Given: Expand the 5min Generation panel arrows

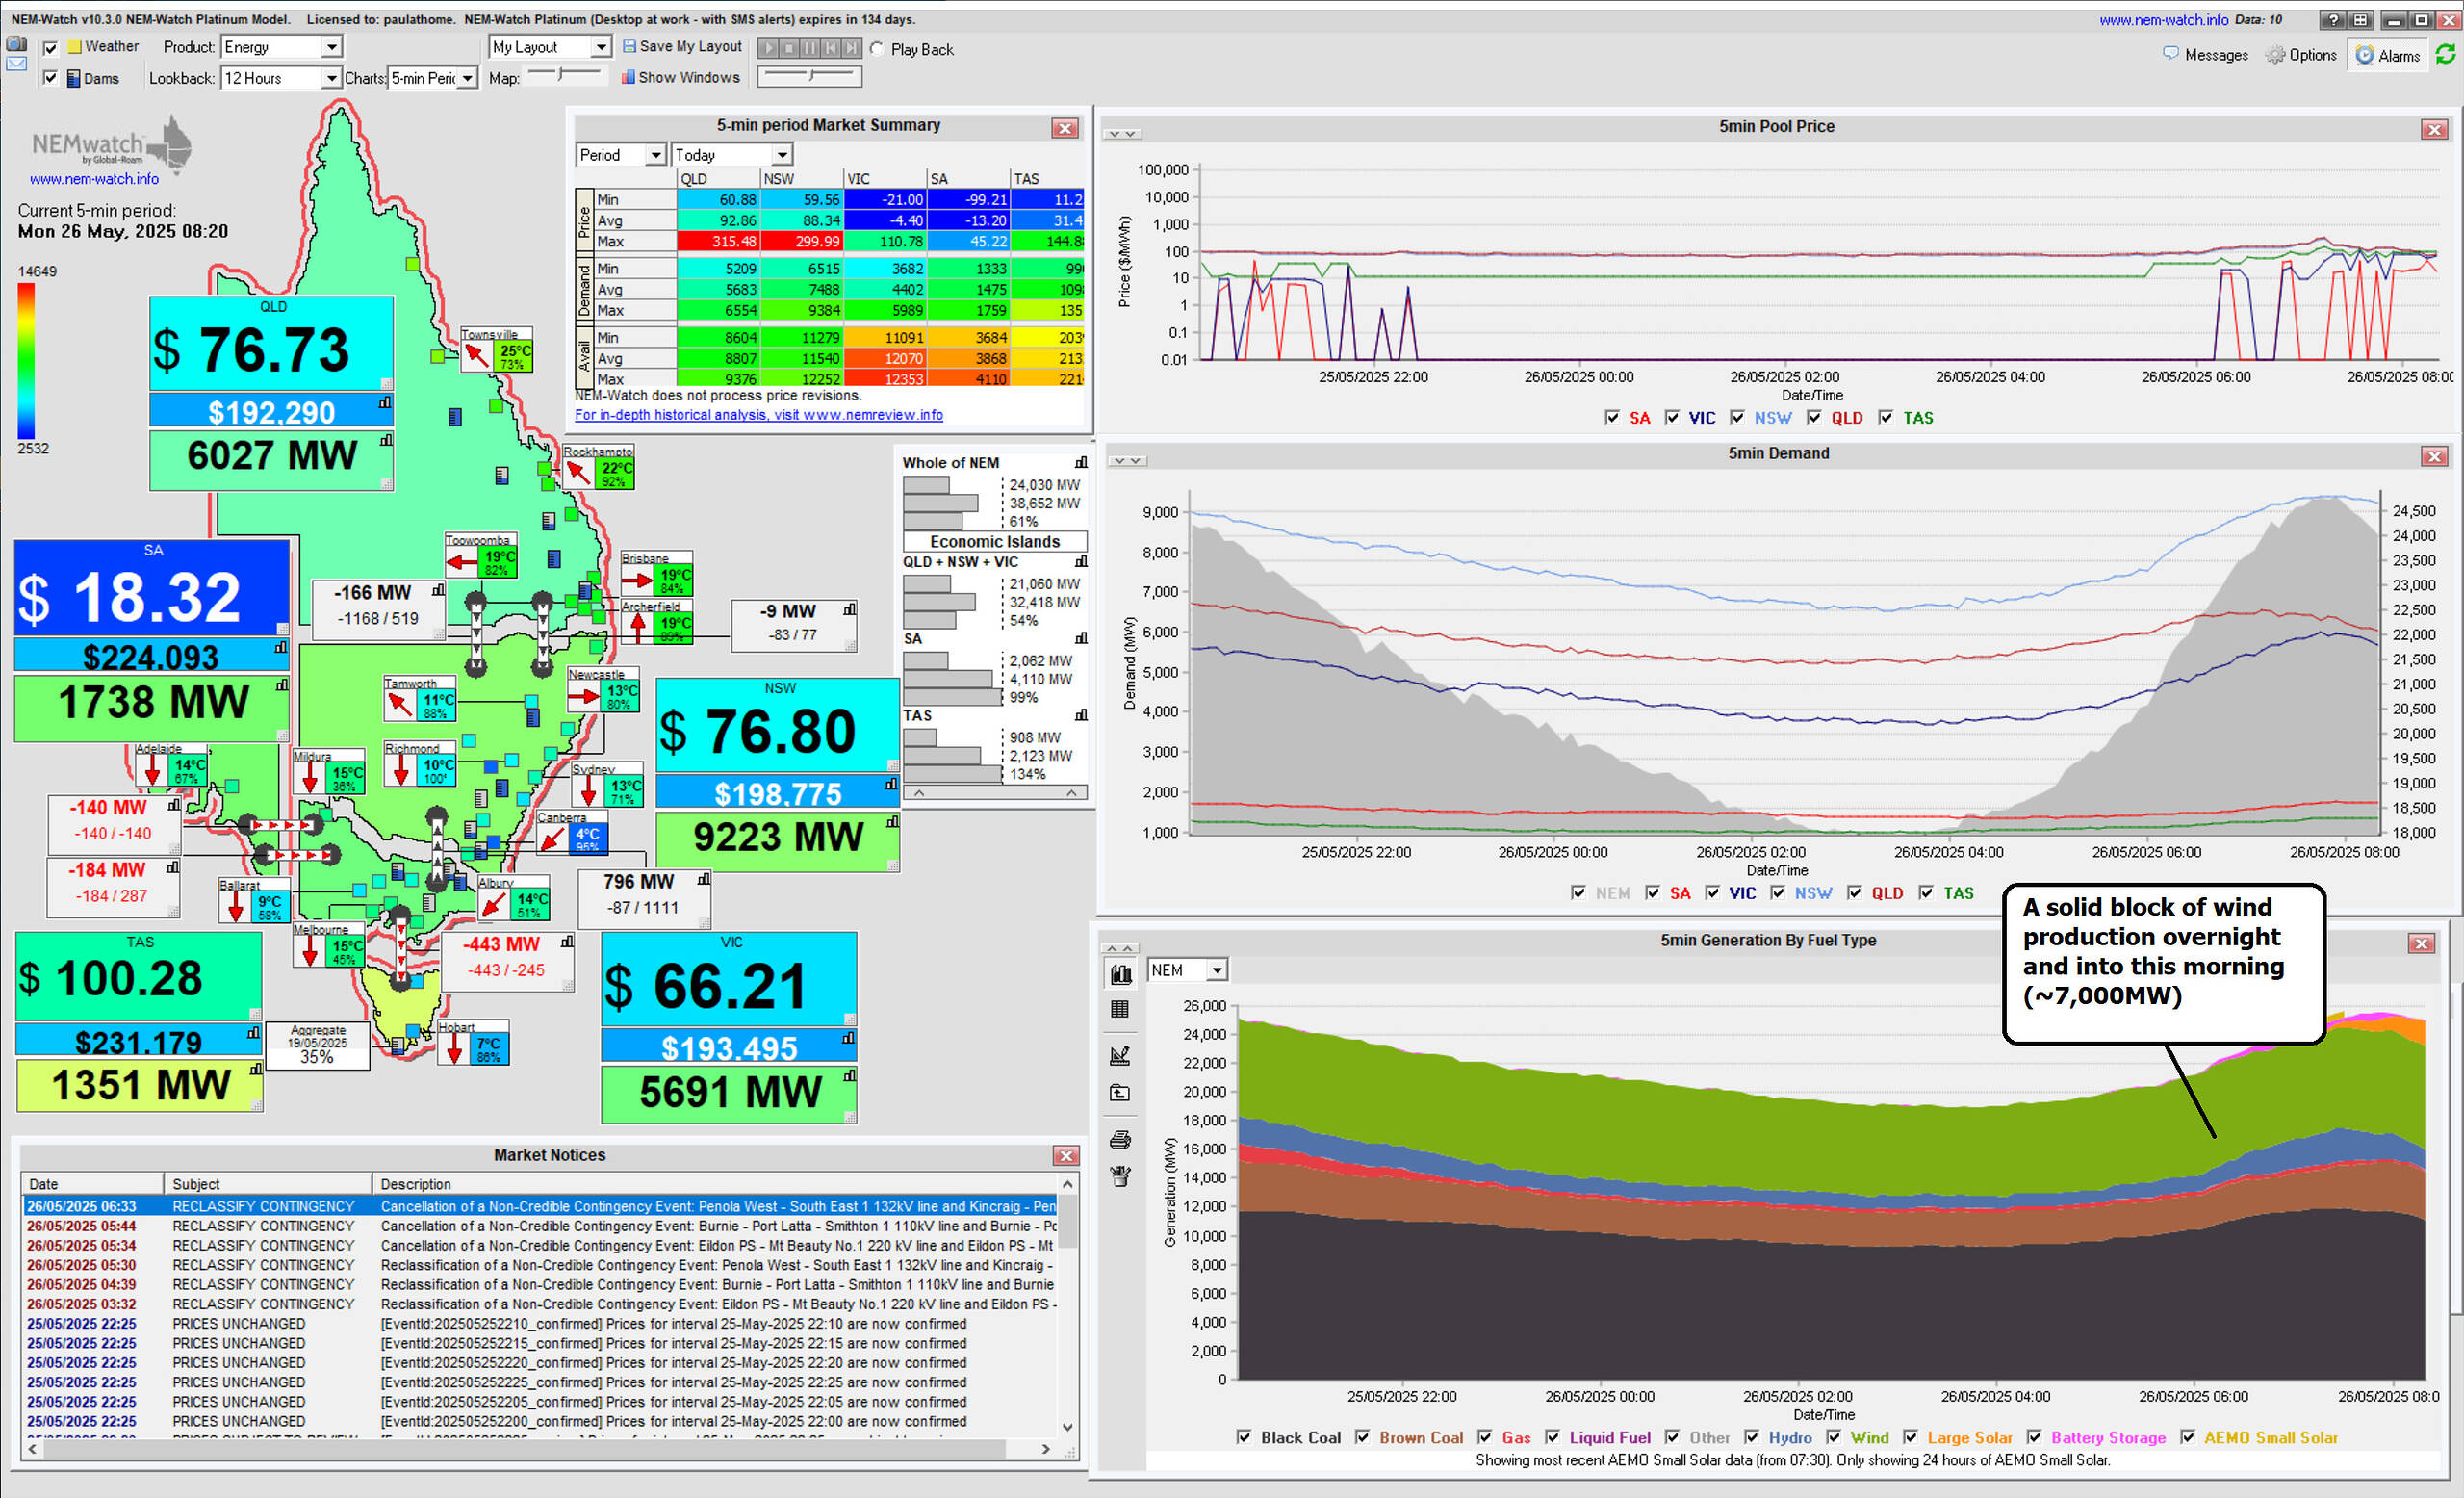Looking at the screenshot, I should click(1119, 947).
